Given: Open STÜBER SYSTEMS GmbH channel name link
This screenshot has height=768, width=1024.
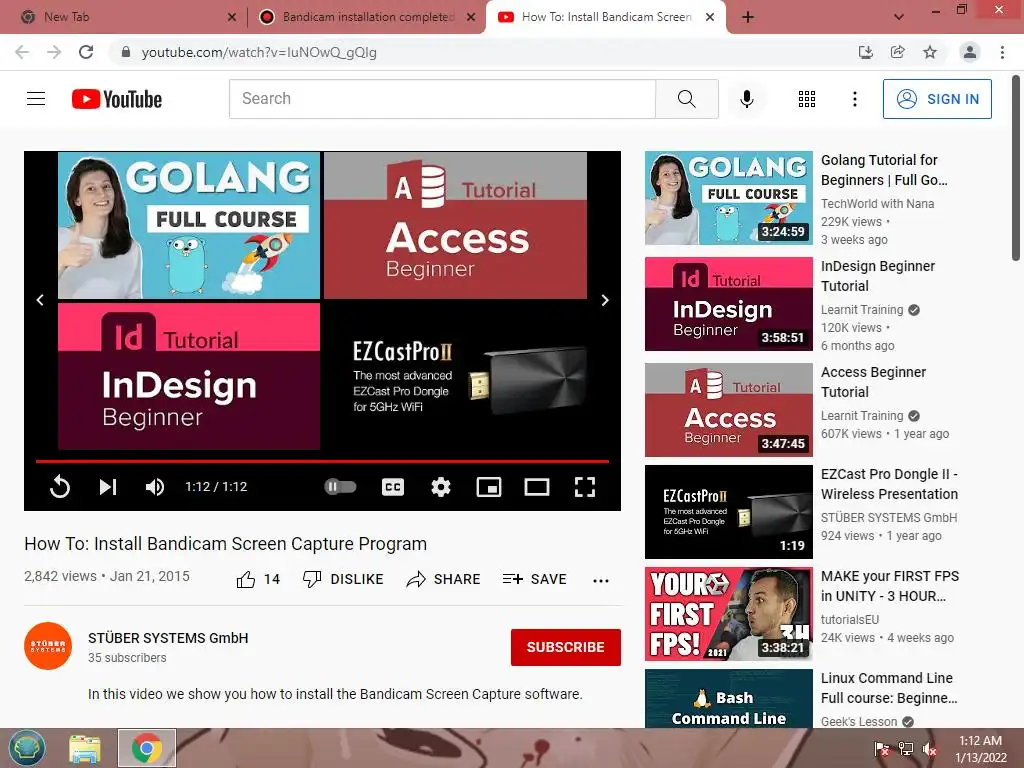Looking at the screenshot, I should click(168, 638).
